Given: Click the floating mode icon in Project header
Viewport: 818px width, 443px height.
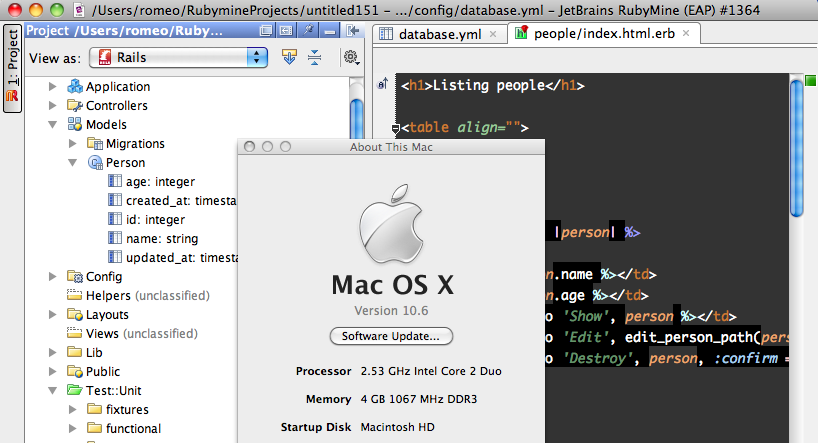Looking at the screenshot, I should (266, 31).
